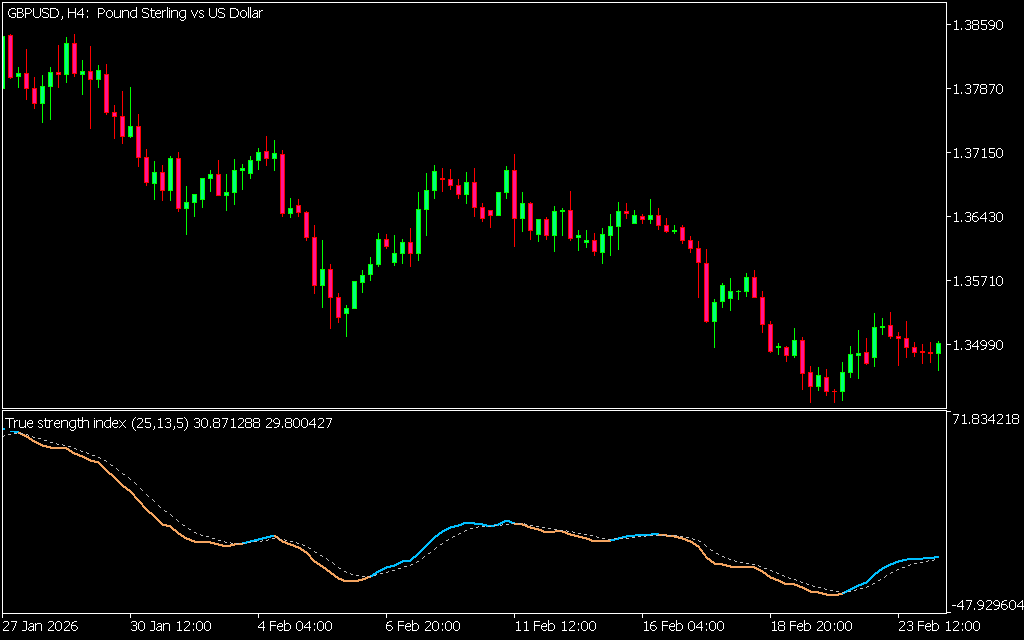The height and width of the screenshot is (640, 1024).
Task: Click the 1.36430 price axis label
Action: pos(979,217)
